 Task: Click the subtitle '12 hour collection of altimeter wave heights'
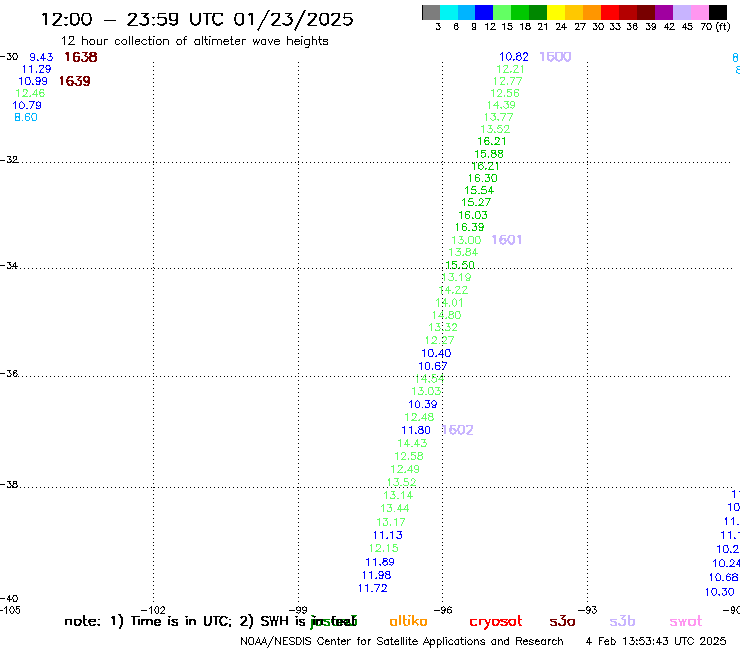(194, 42)
